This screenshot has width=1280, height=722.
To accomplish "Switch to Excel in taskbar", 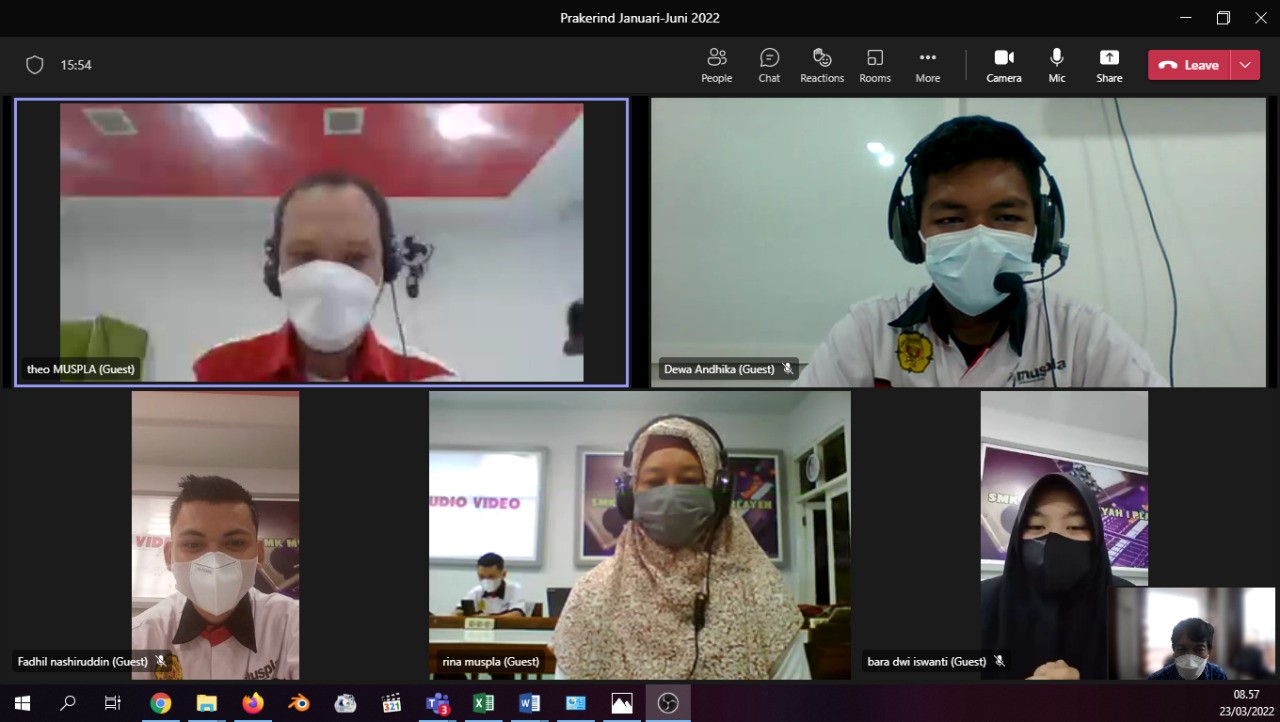I will pyautogui.click(x=483, y=703).
